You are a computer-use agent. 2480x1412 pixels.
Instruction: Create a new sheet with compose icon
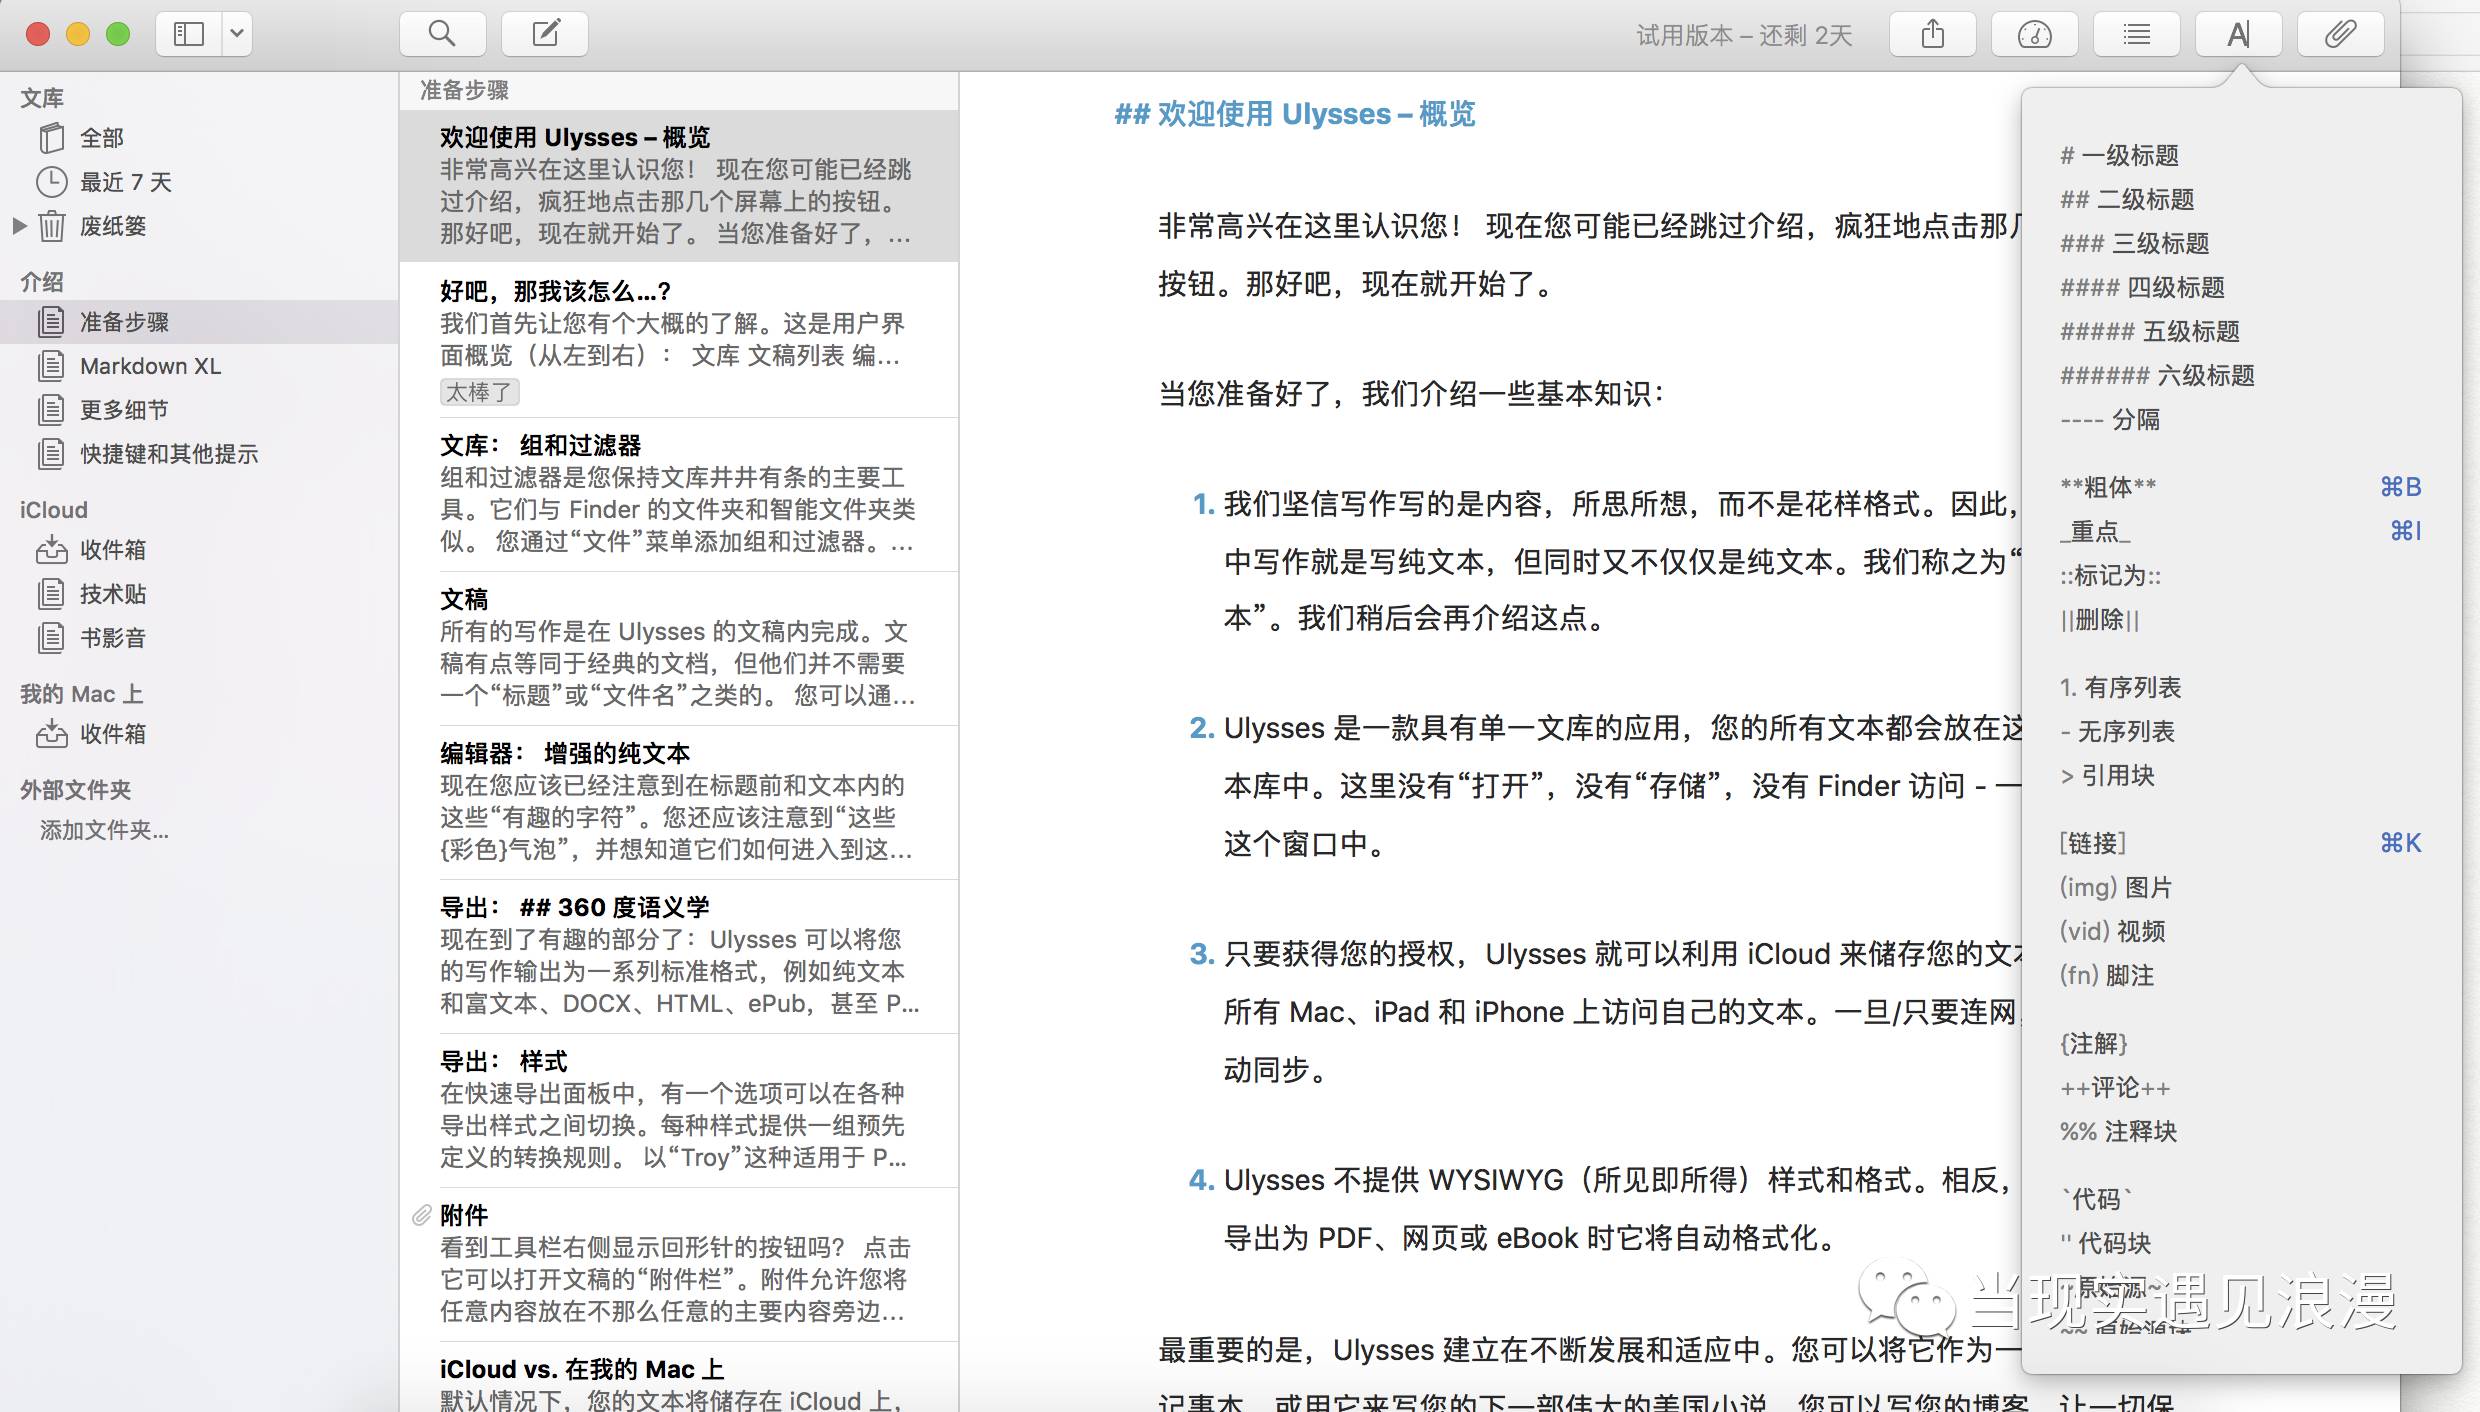(545, 34)
